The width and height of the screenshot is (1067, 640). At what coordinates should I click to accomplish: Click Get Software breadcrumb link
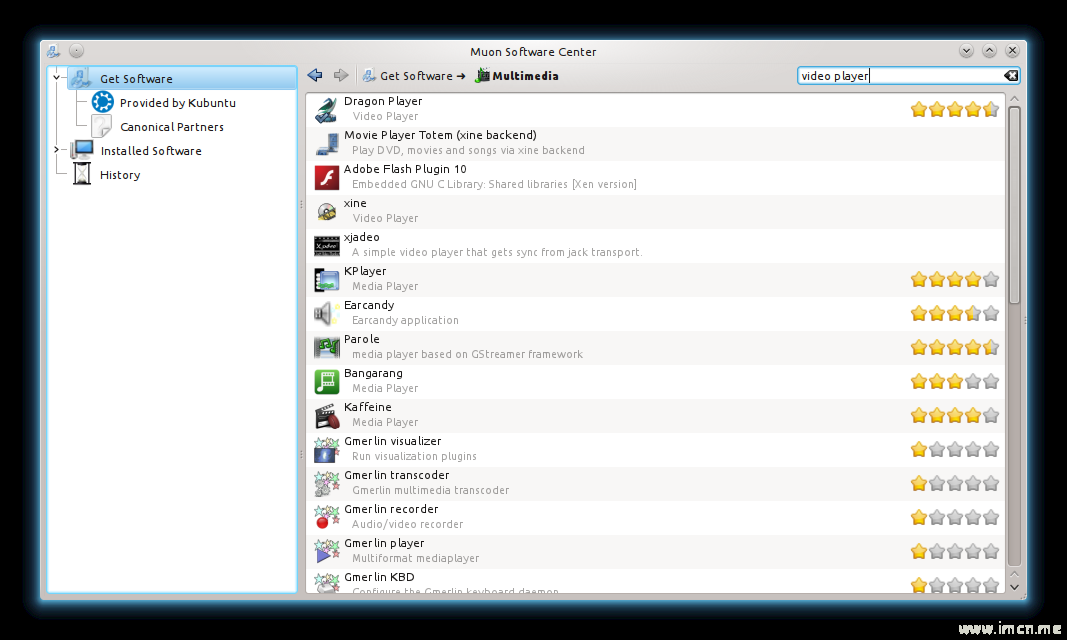(x=416, y=75)
